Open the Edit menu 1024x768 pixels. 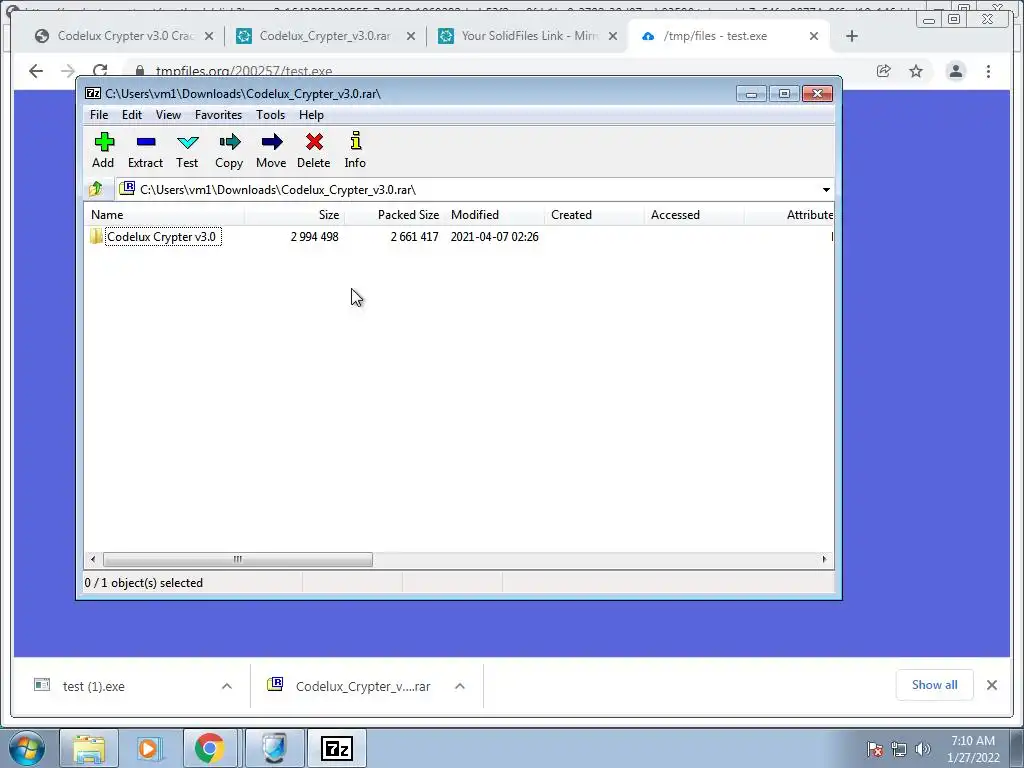click(x=132, y=115)
